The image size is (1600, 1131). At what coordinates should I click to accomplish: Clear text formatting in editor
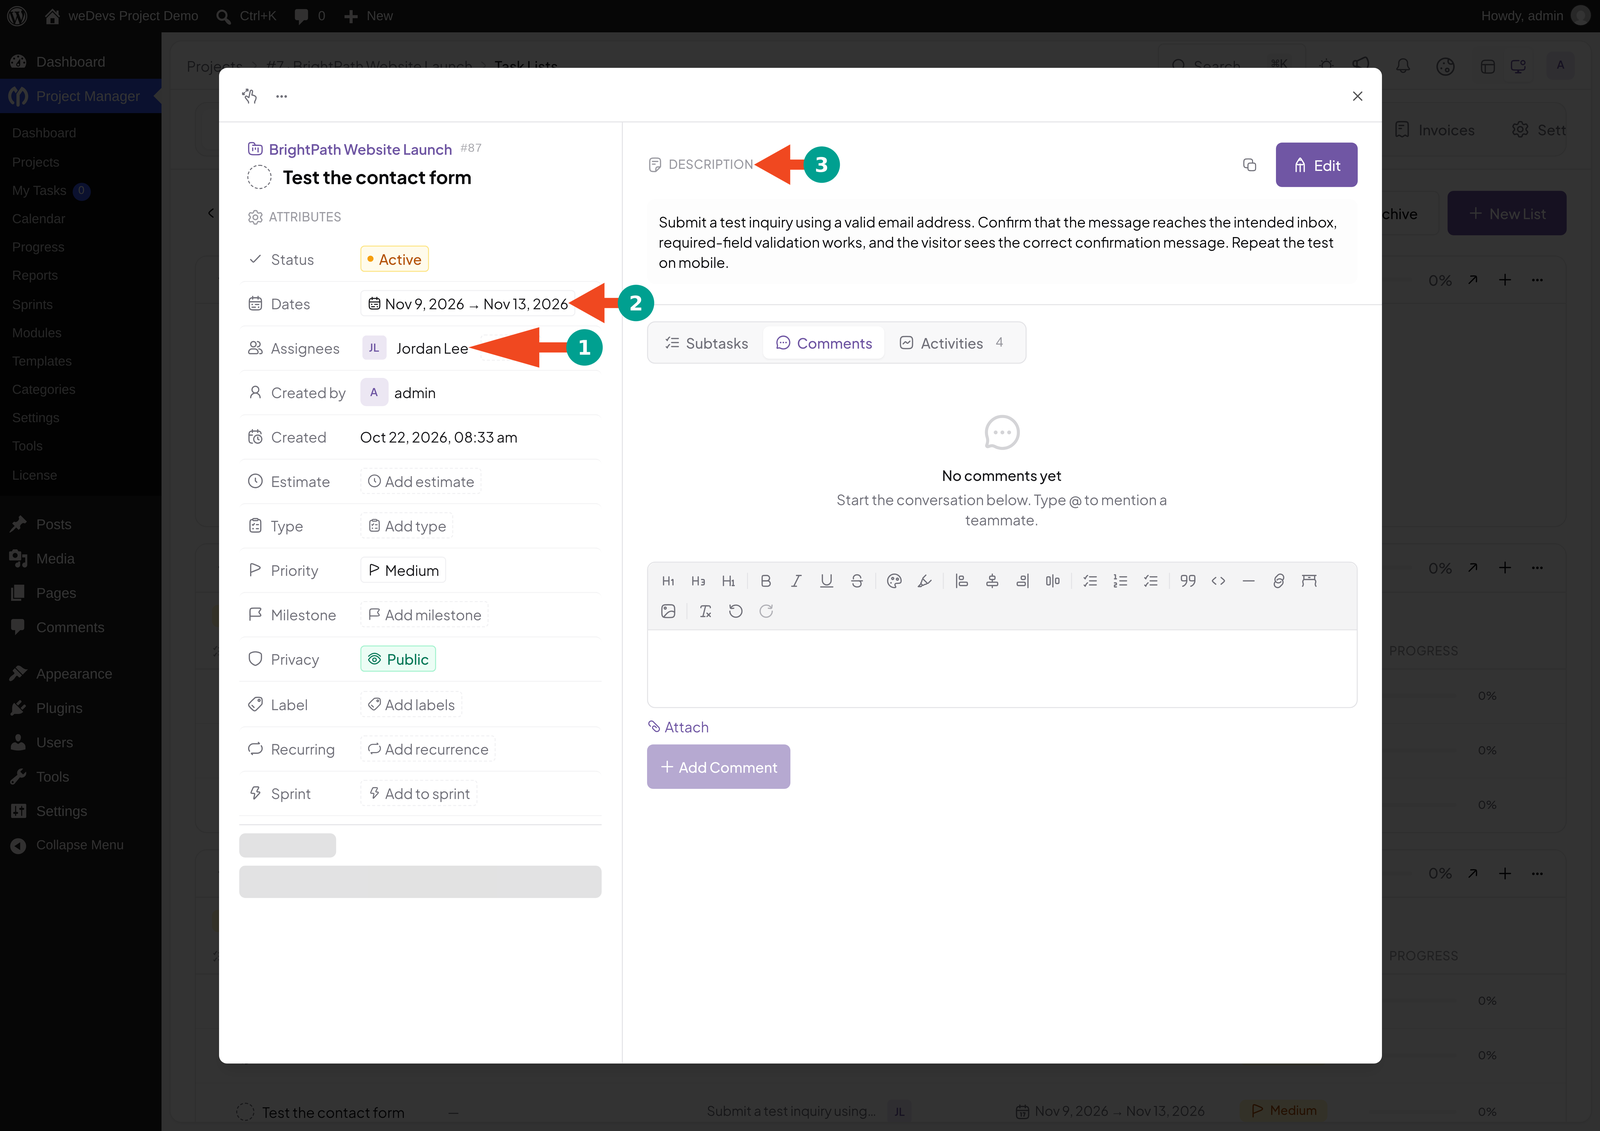[x=706, y=611]
